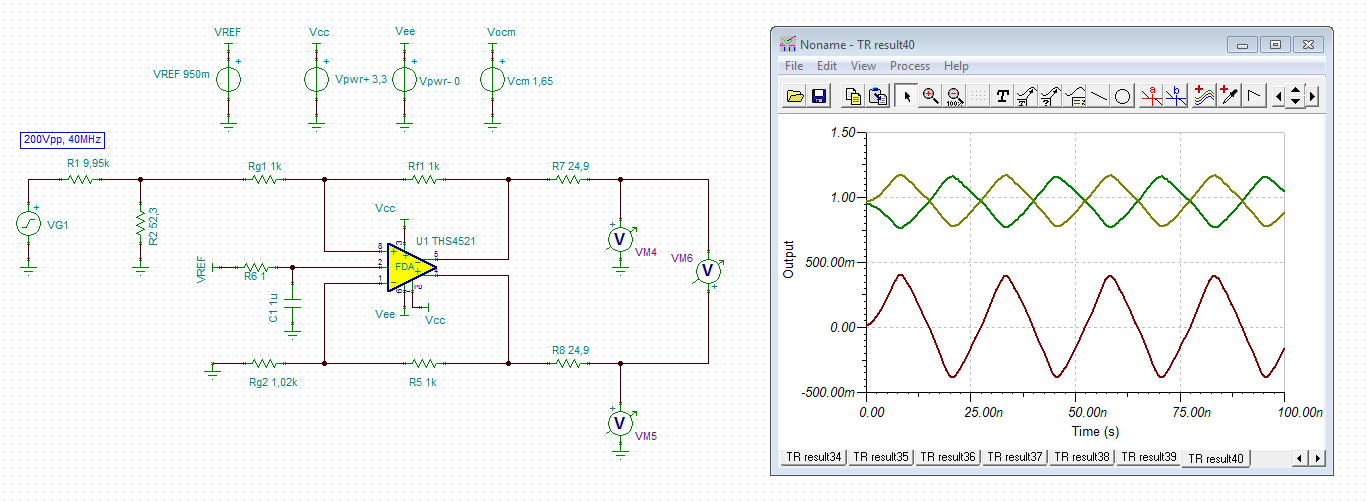The image size is (1367, 502).
Task: Select resistor label R7 24,9
Action: 571,166
